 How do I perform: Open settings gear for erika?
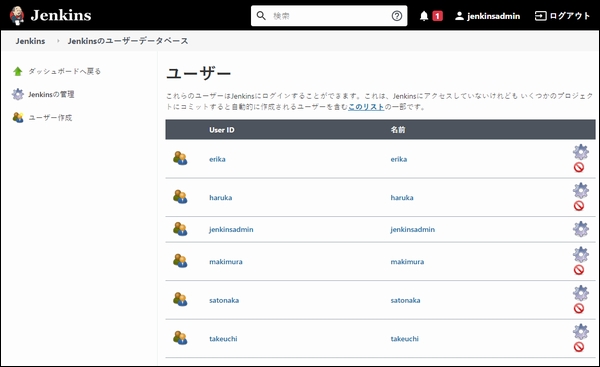click(580, 152)
